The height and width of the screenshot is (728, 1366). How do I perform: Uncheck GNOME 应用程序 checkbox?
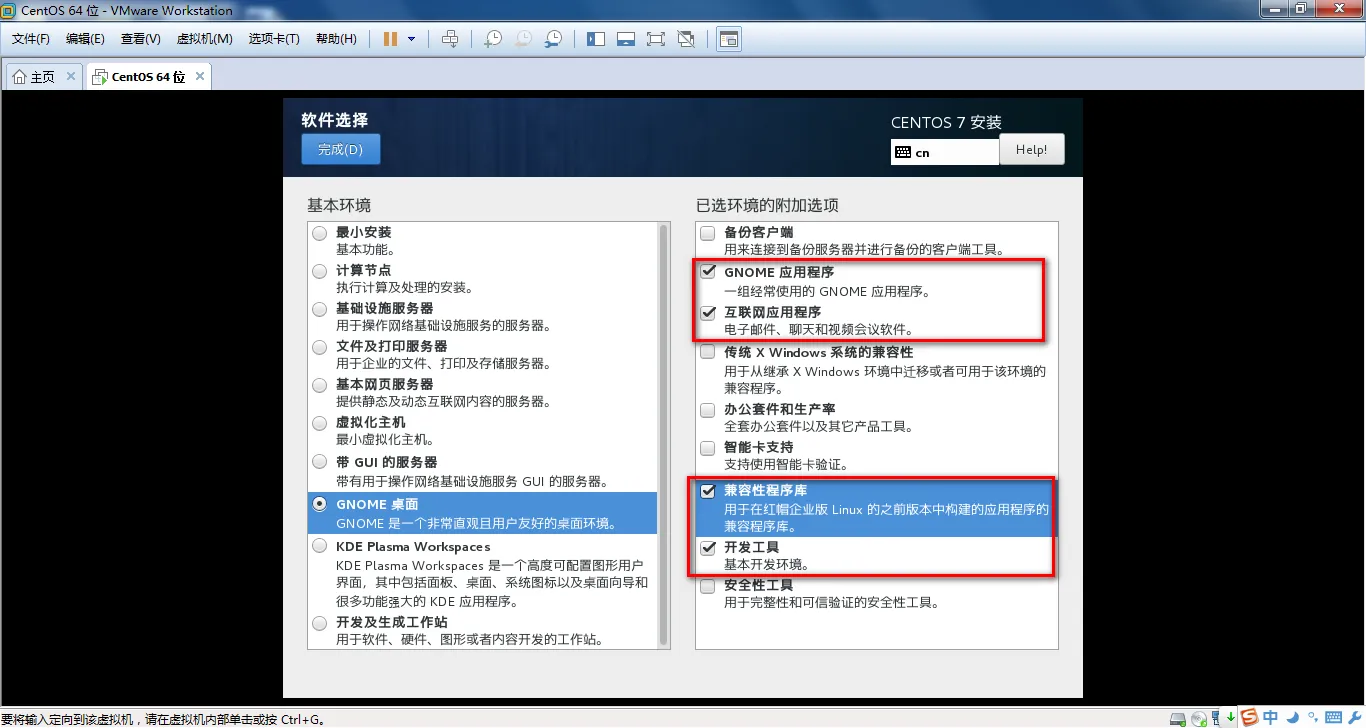(708, 271)
